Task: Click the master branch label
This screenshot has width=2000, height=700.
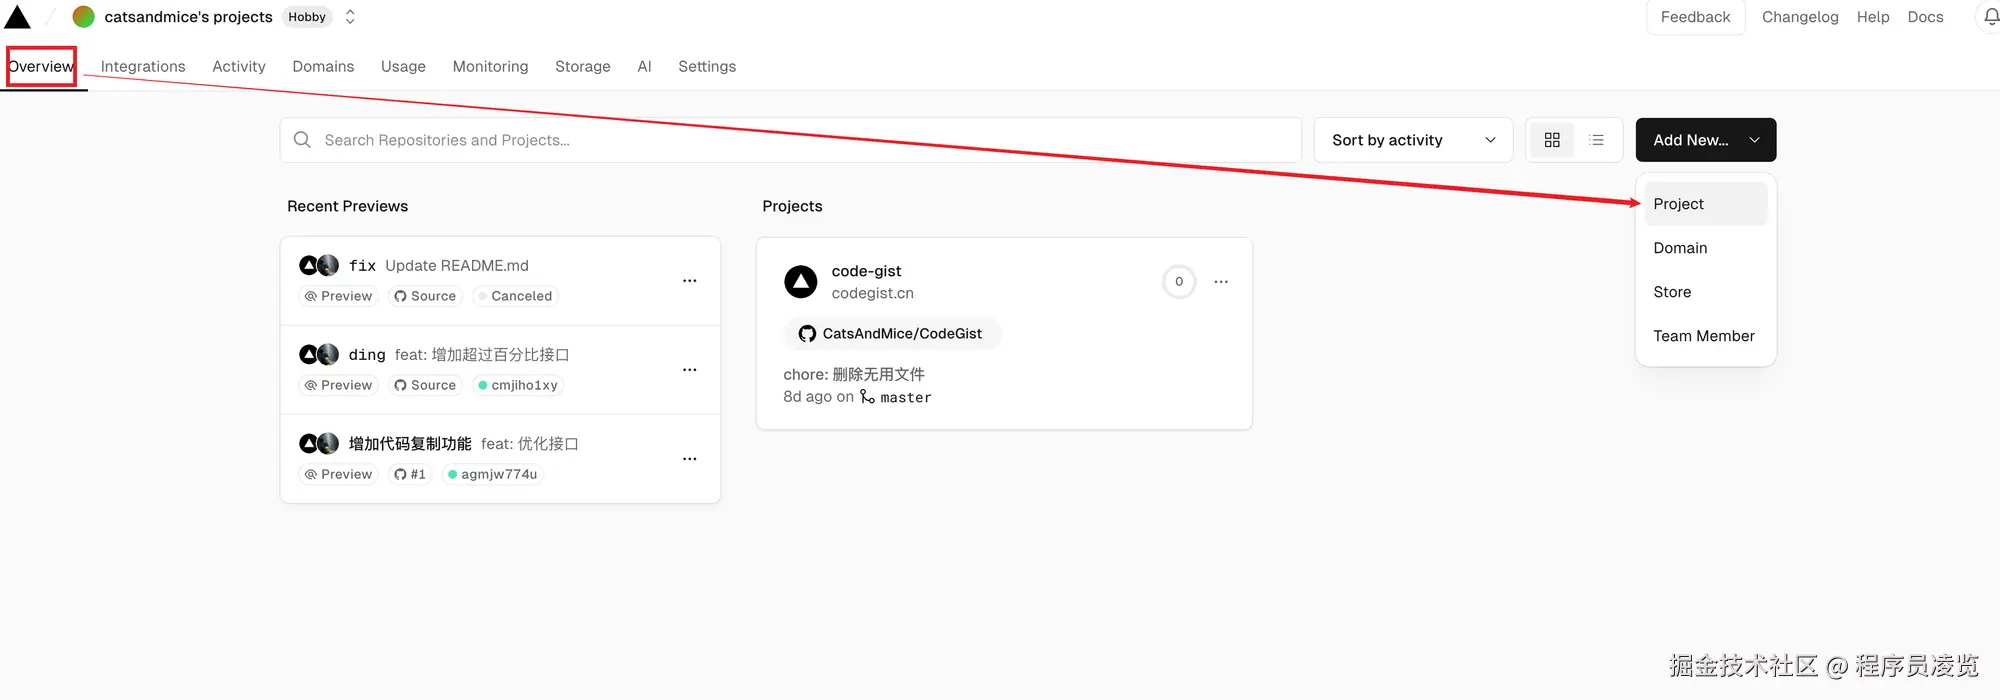Action: pyautogui.click(x=906, y=397)
